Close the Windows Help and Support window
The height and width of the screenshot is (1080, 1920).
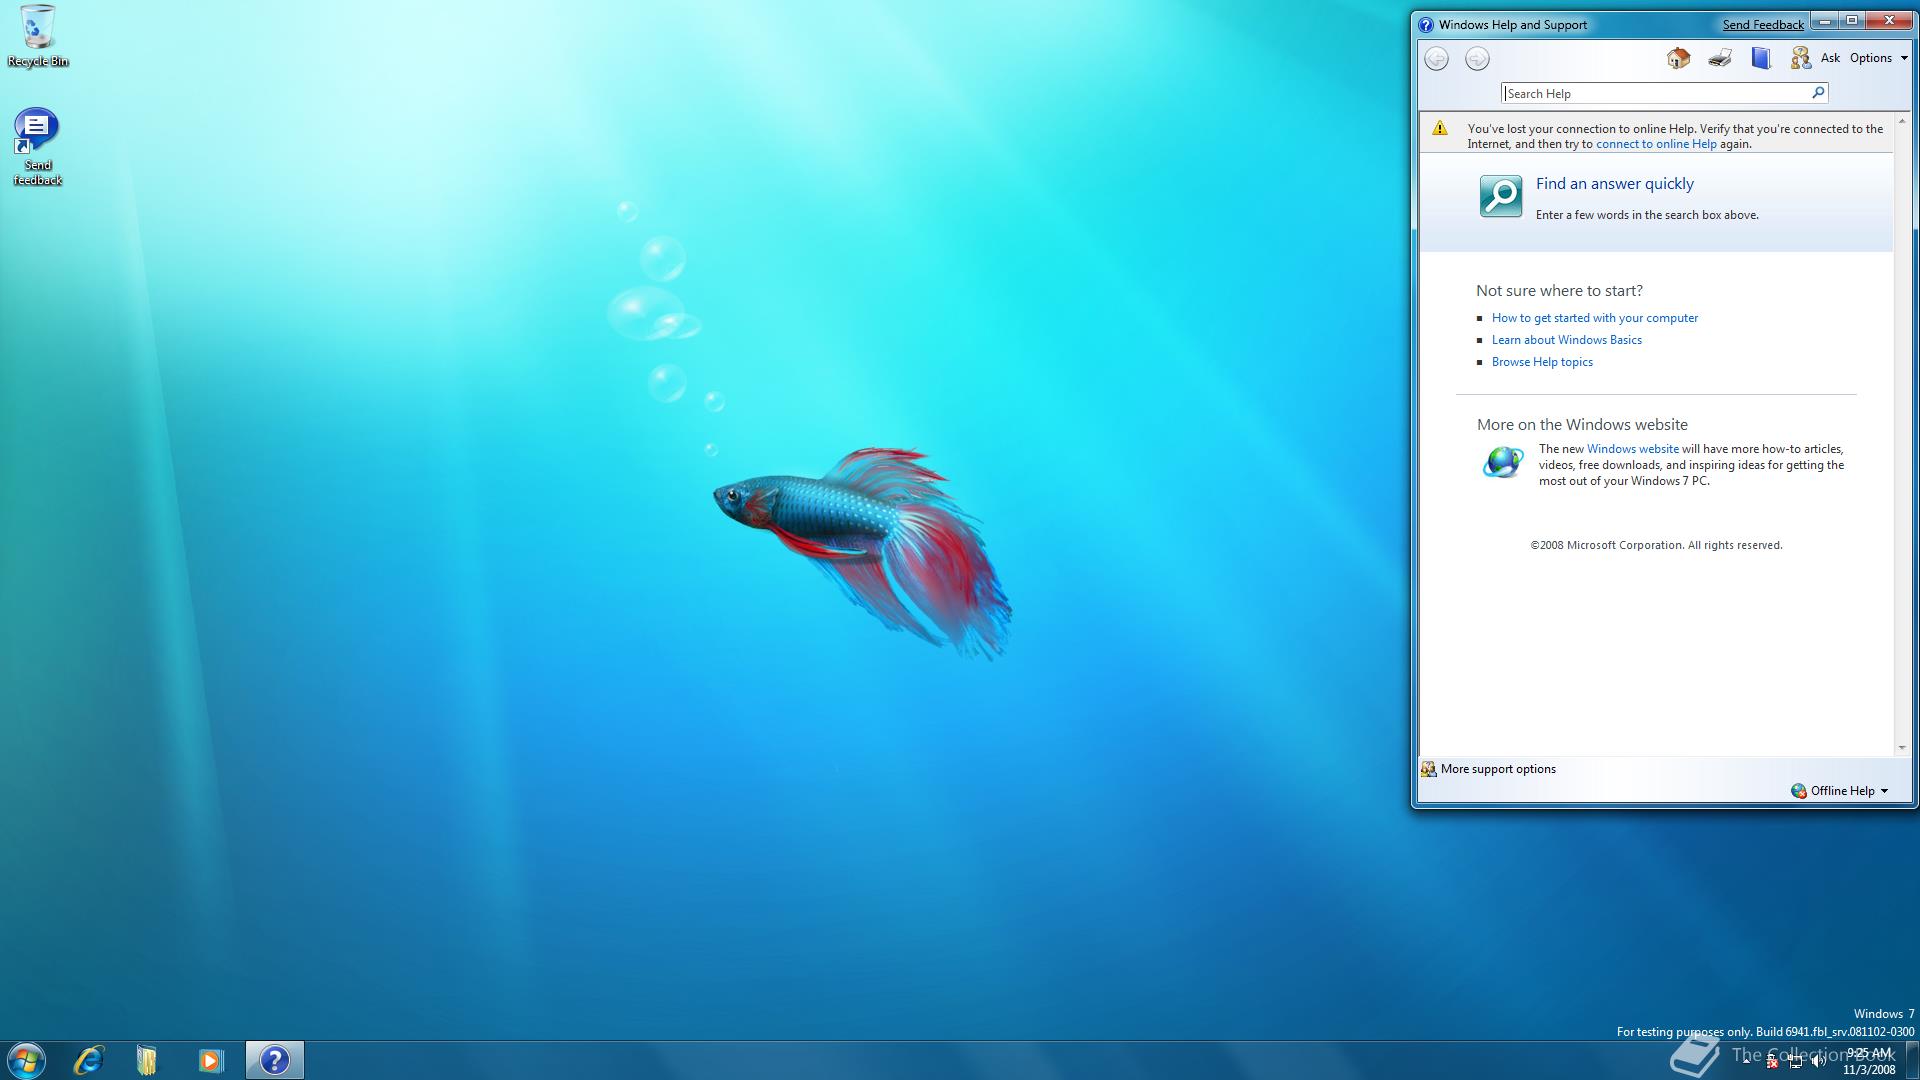(1889, 21)
